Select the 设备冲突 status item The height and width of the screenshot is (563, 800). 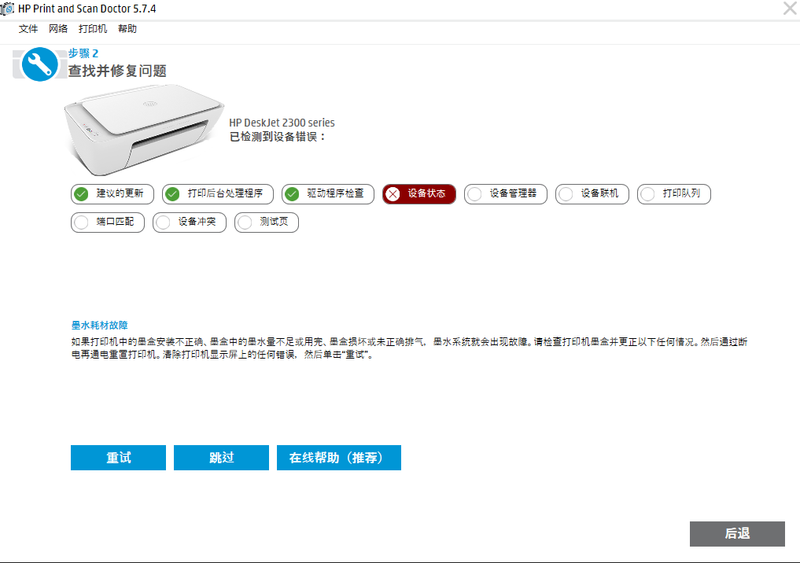point(189,222)
